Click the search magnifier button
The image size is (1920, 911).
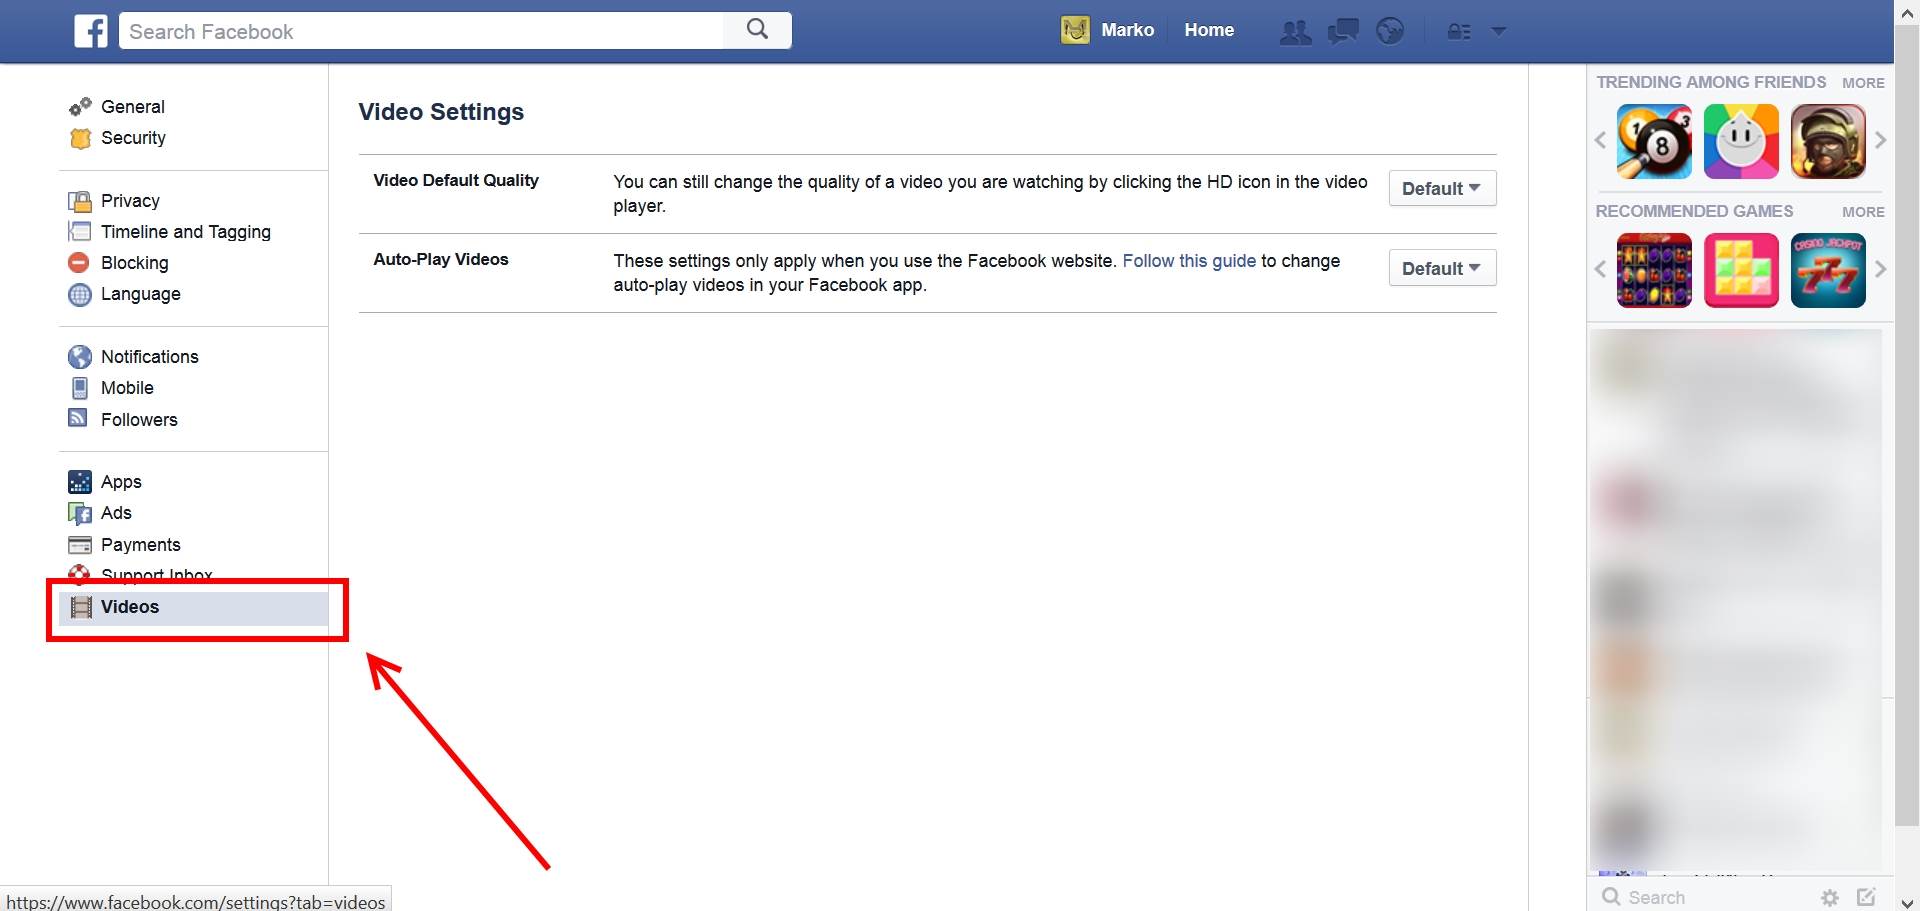point(757,30)
